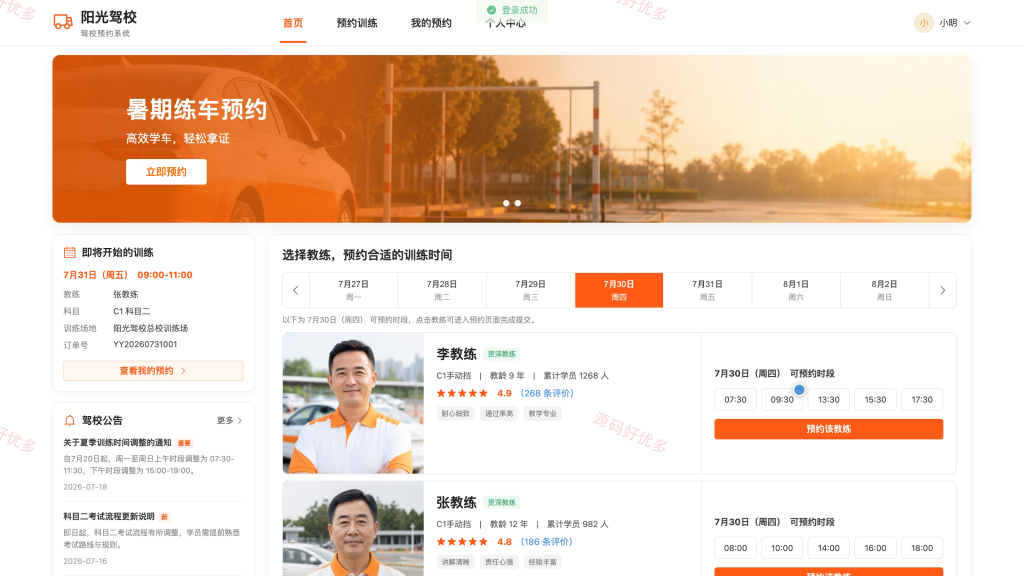Select the date 7月30日 周四
The height and width of the screenshot is (576, 1024).
point(619,290)
